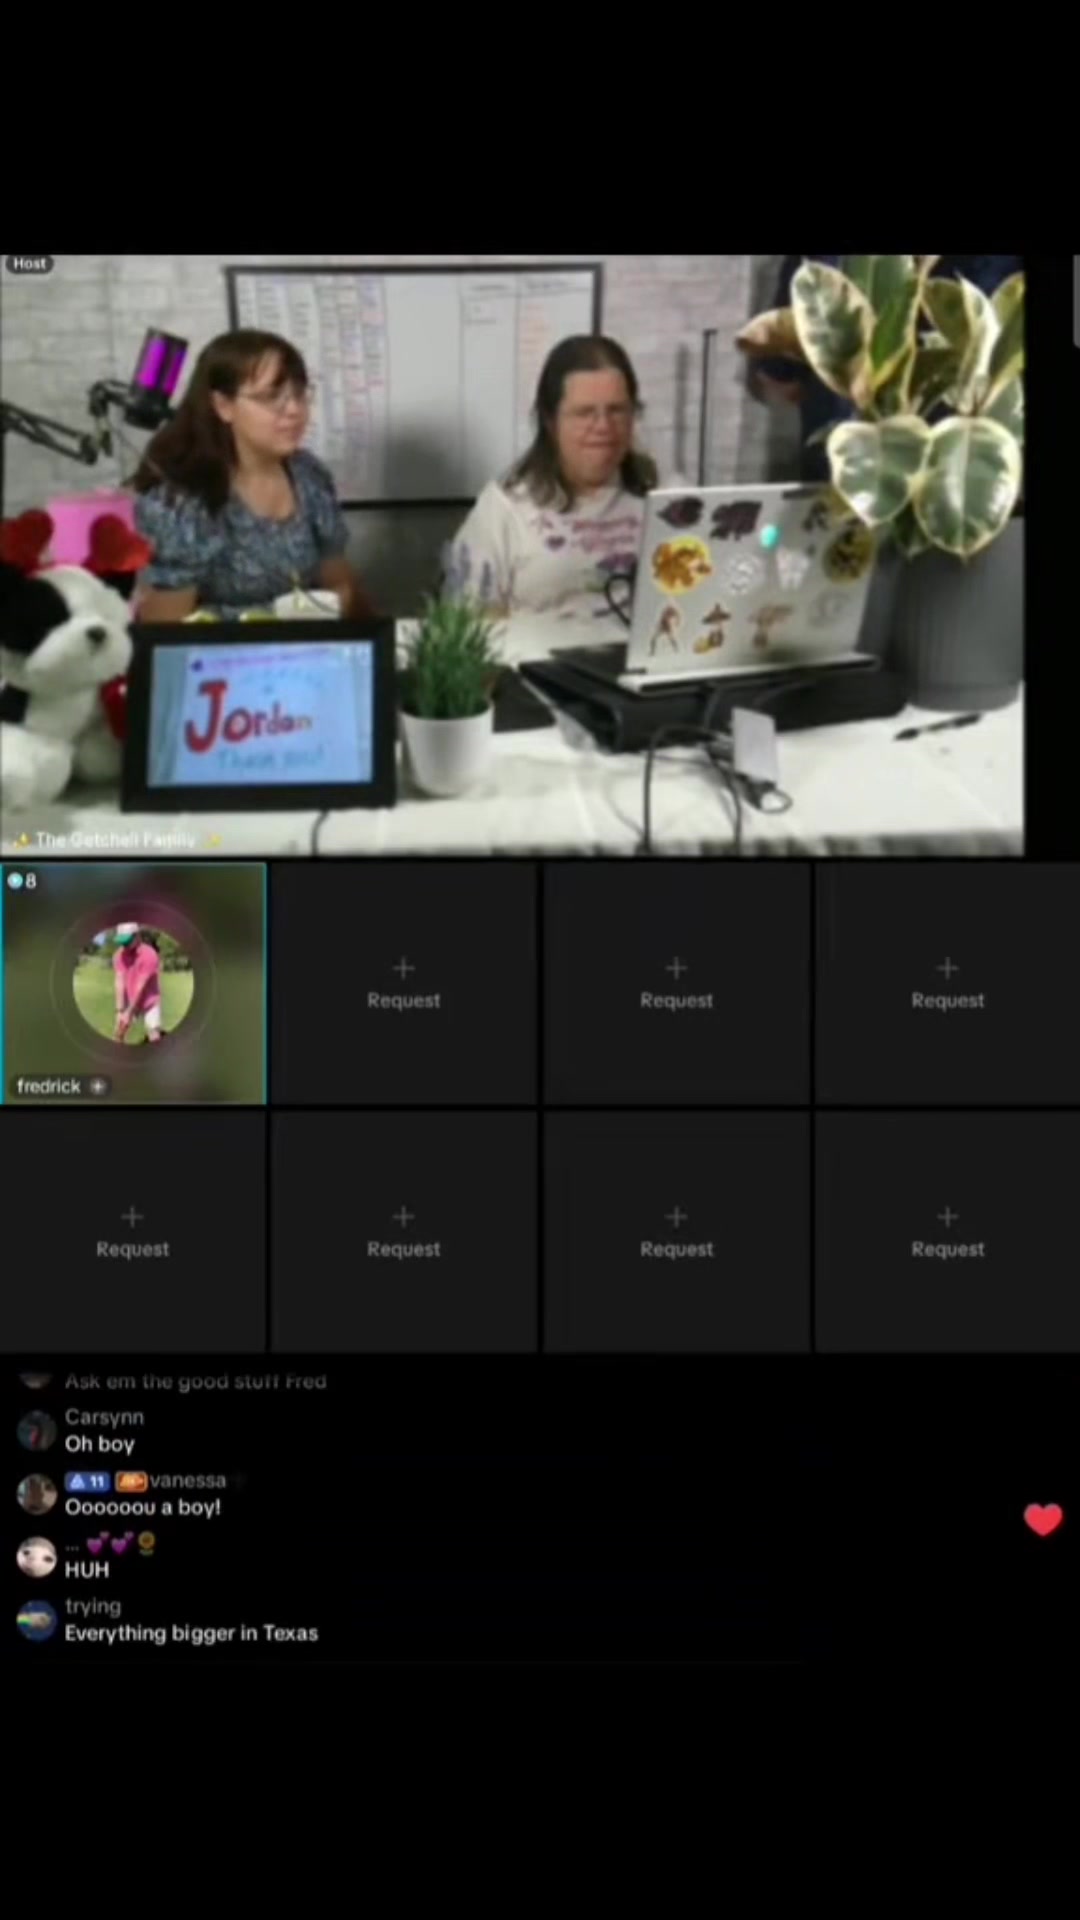Request the last guest slot in bottom row
The image size is (1080, 1920).
pyautogui.click(x=948, y=1232)
